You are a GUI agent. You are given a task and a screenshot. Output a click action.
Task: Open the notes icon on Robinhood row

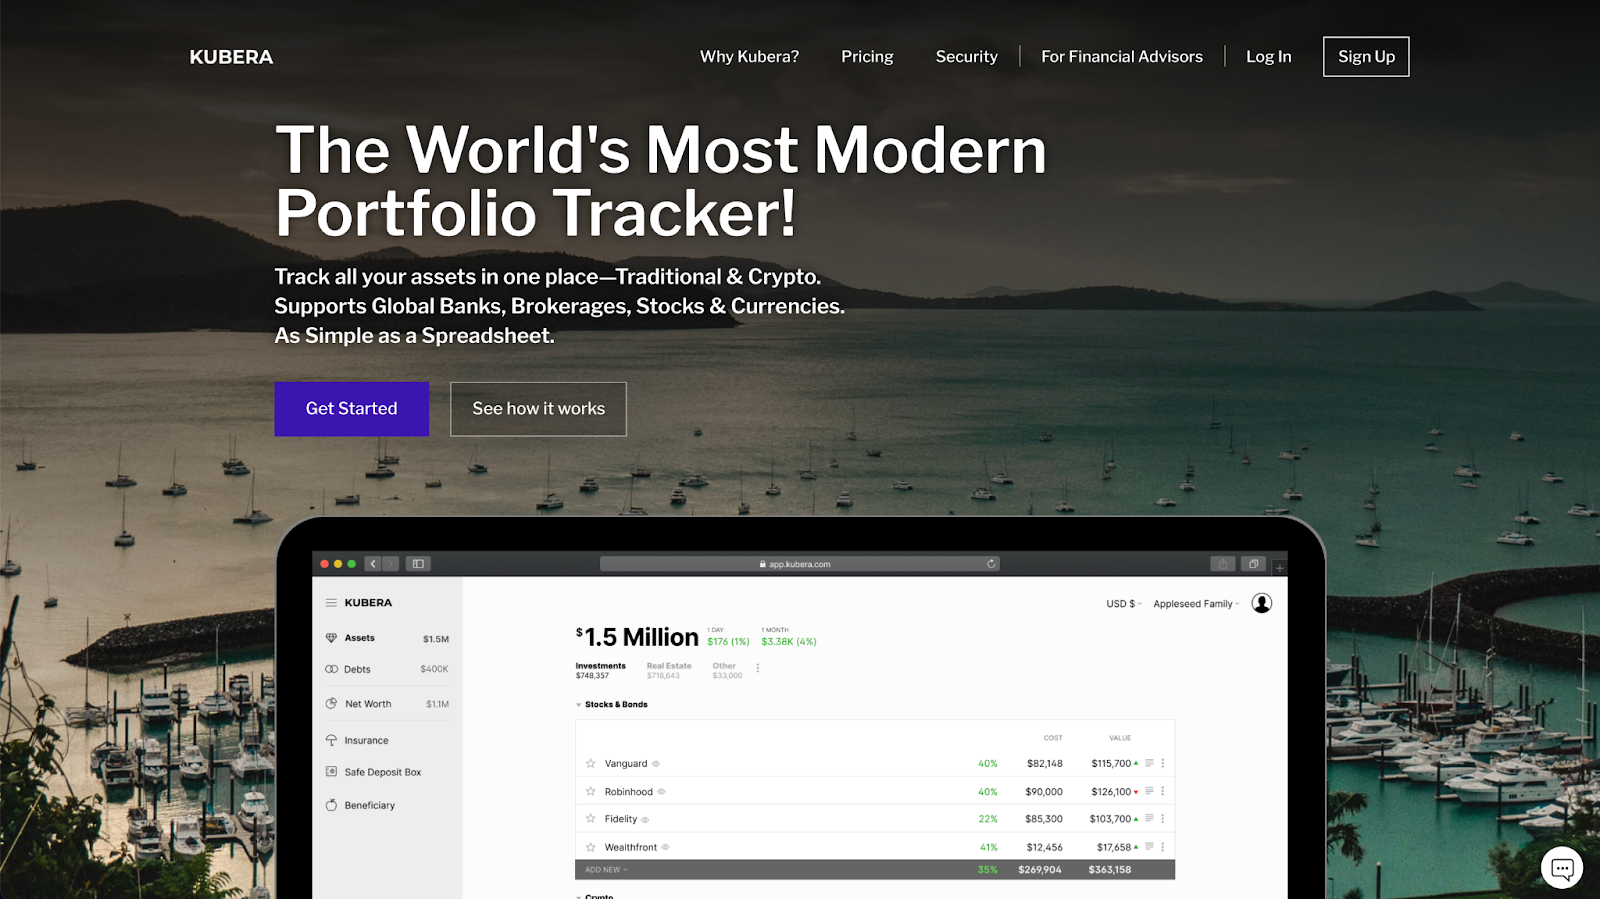coord(1149,791)
